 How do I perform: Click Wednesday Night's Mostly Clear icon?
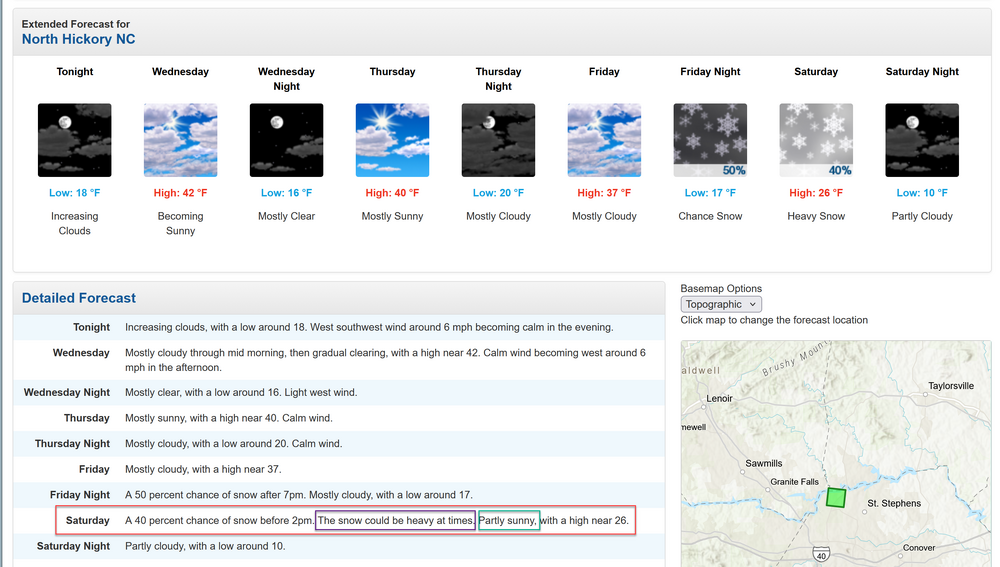click(286, 140)
